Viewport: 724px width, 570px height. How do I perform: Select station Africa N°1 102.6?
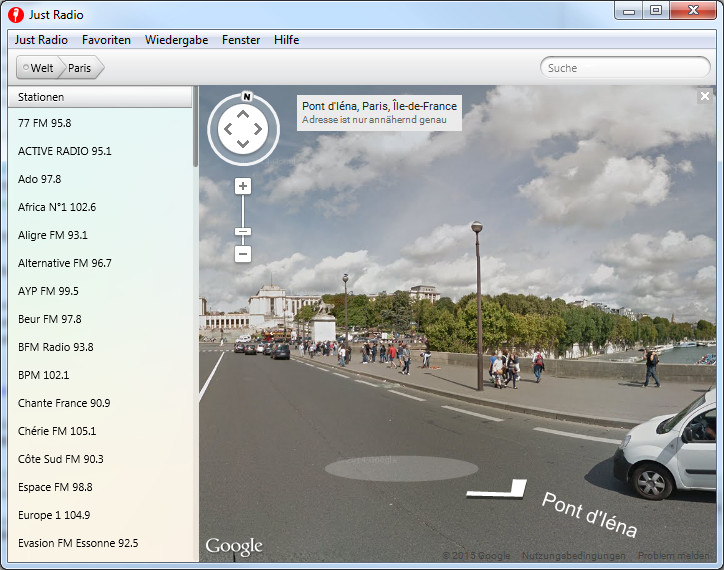(57, 207)
